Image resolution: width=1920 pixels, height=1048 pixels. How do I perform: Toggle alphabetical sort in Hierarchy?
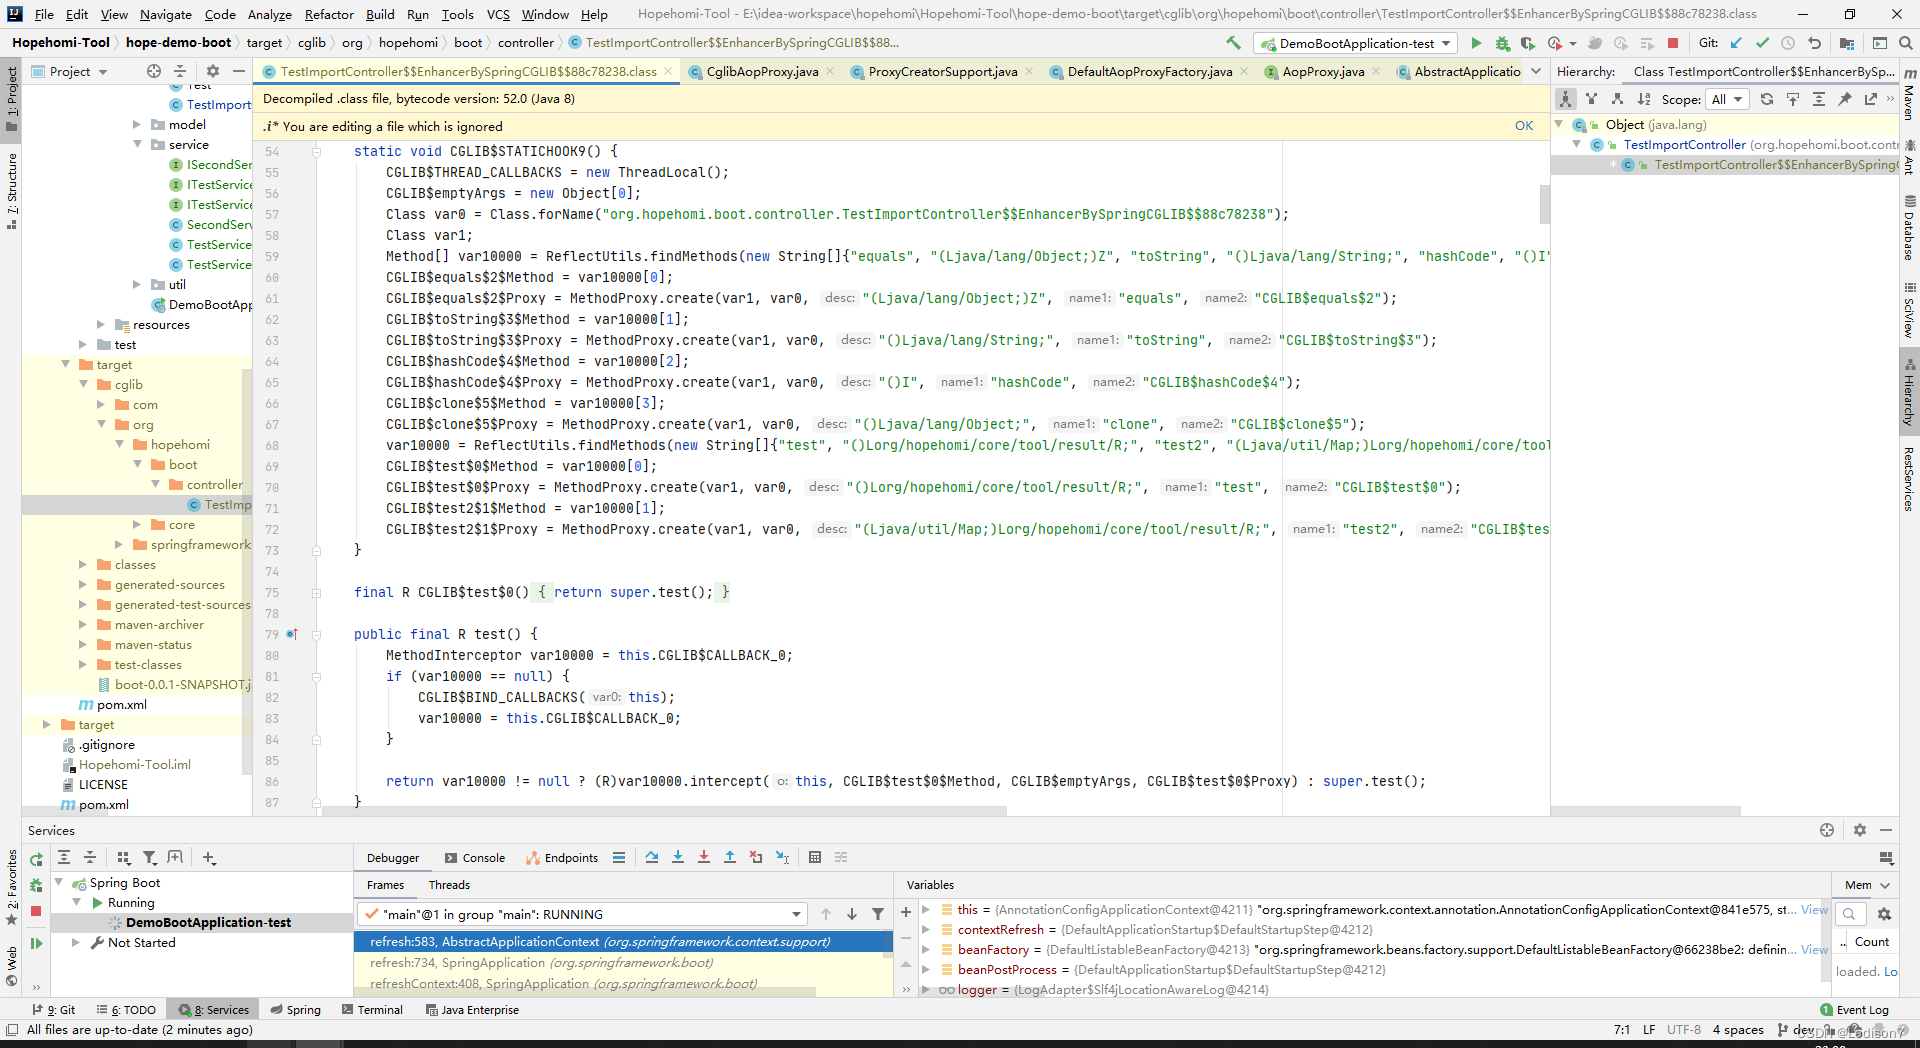(1644, 99)
